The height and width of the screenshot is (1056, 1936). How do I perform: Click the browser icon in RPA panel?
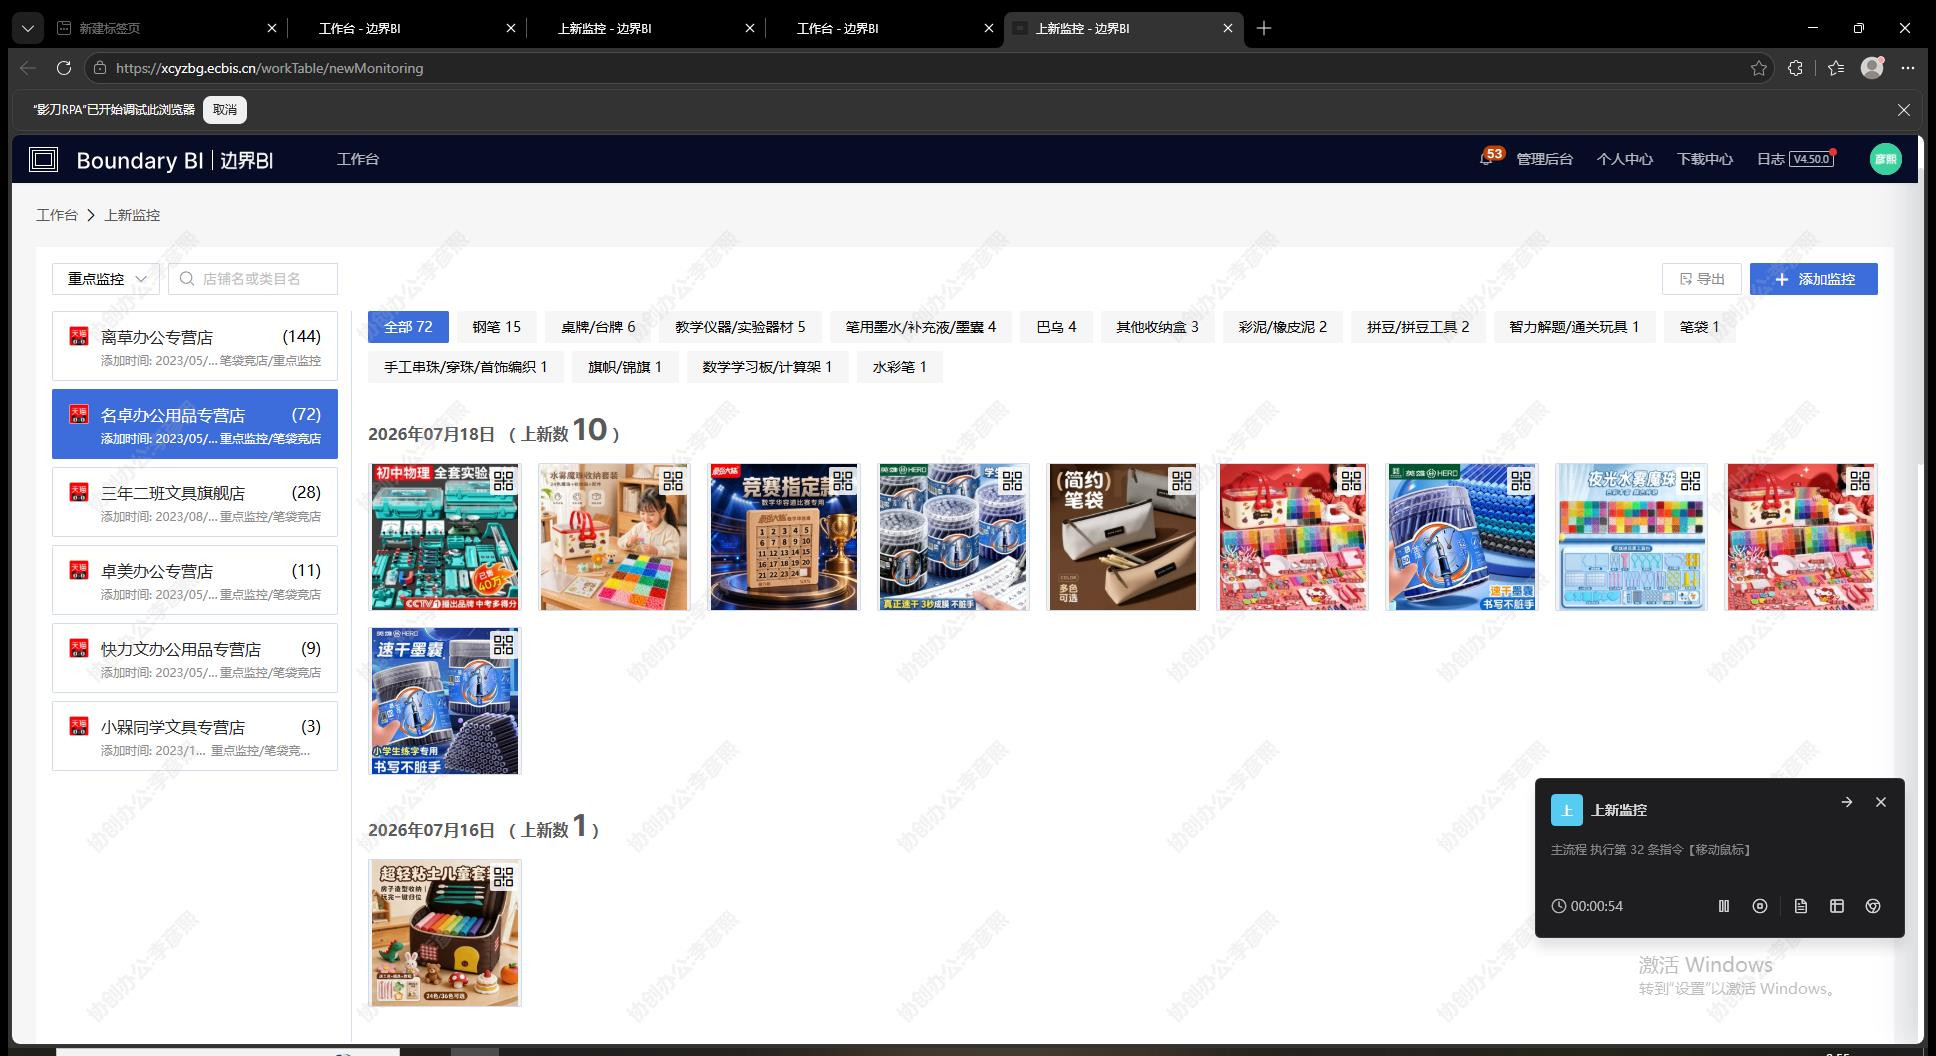(1873, 906)
